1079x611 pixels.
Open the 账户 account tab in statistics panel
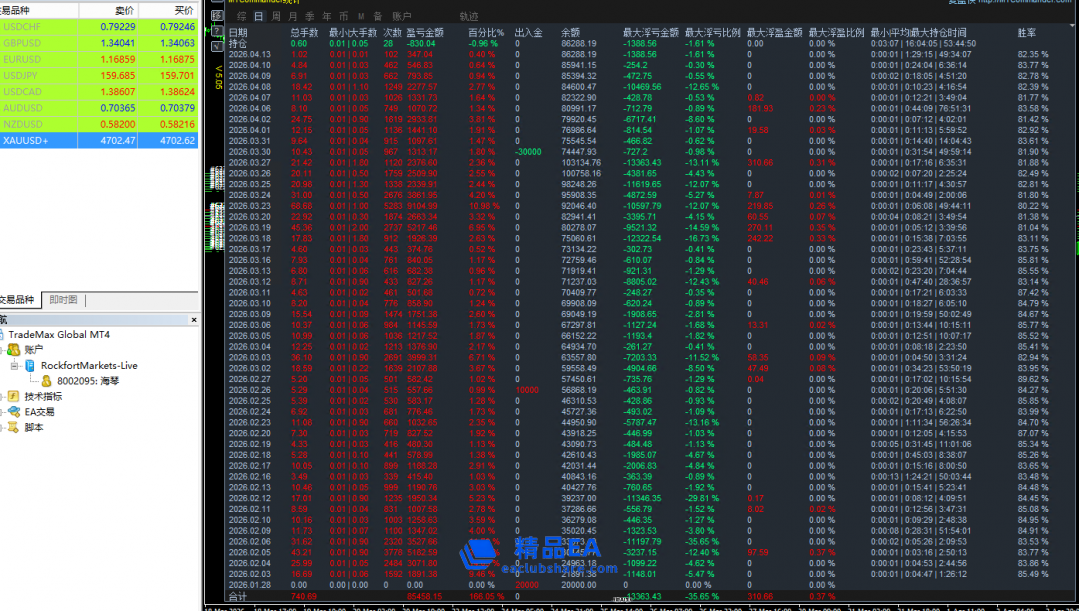point(401,17)
